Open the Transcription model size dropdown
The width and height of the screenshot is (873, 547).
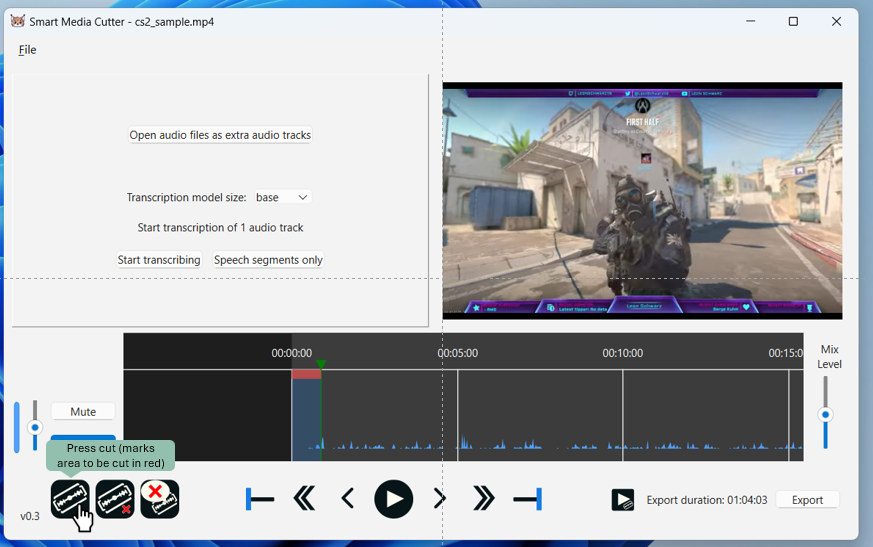tap(282, 198)
